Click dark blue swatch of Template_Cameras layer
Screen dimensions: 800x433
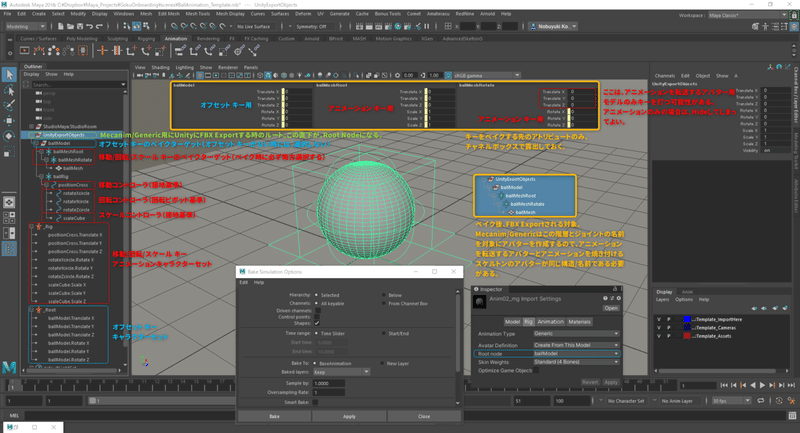click(x=687, y=328)
